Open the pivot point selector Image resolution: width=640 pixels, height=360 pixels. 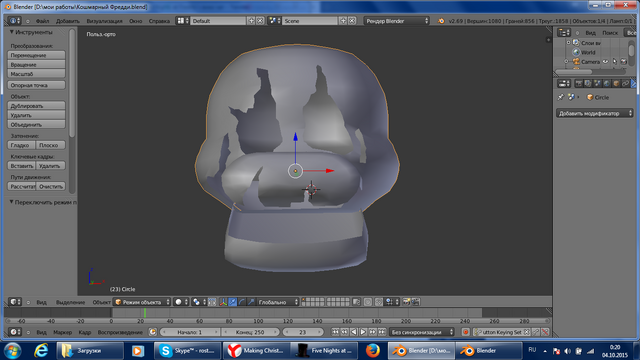click(199, 302)
